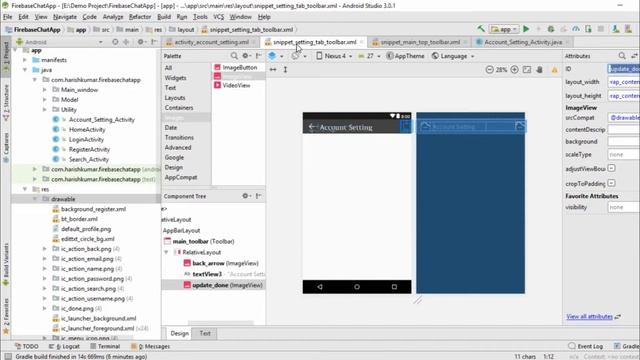Click the ID attribute input field
The image size is (640, 360).
click(x=623, y=69)
